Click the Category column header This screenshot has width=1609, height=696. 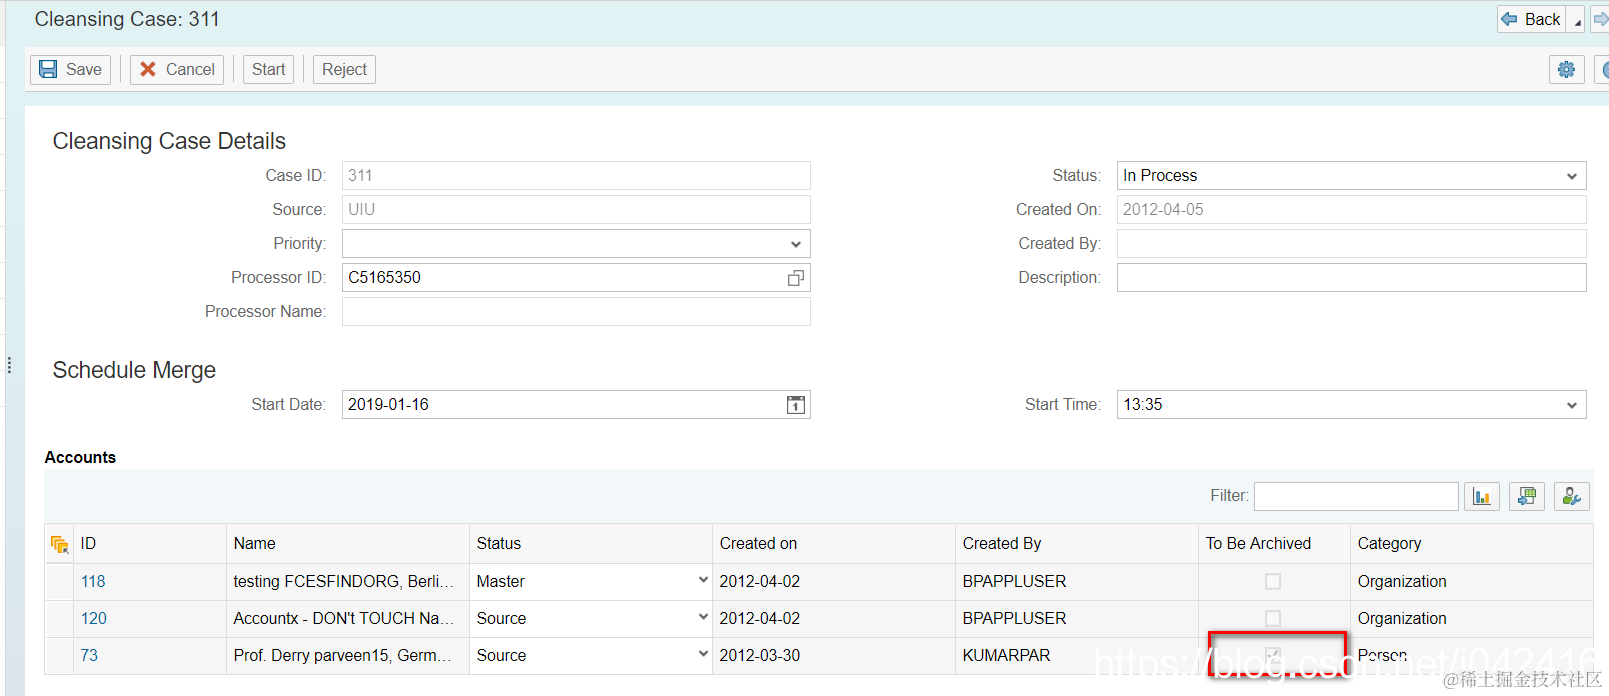pyautogui.click(x=1471, y=544)
